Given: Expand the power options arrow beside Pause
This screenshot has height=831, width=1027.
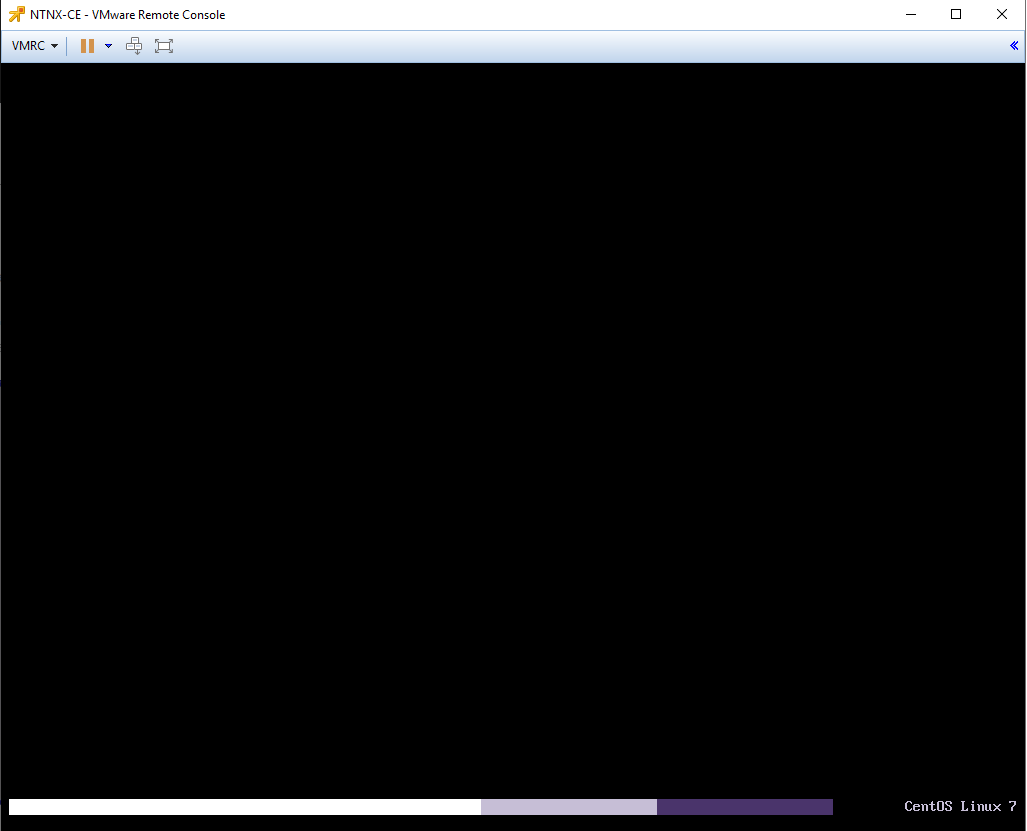Looking at the screenshot, I should tap(108, 46).
